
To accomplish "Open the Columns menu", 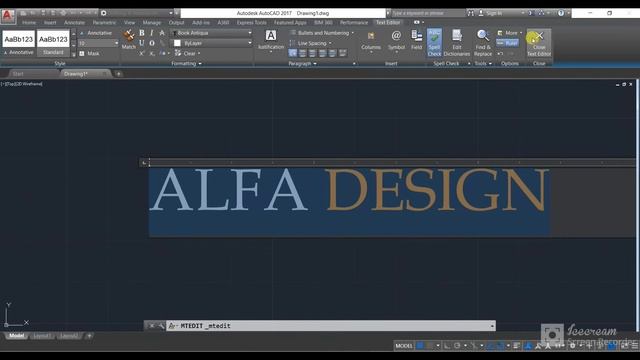I will pos(371,42).
